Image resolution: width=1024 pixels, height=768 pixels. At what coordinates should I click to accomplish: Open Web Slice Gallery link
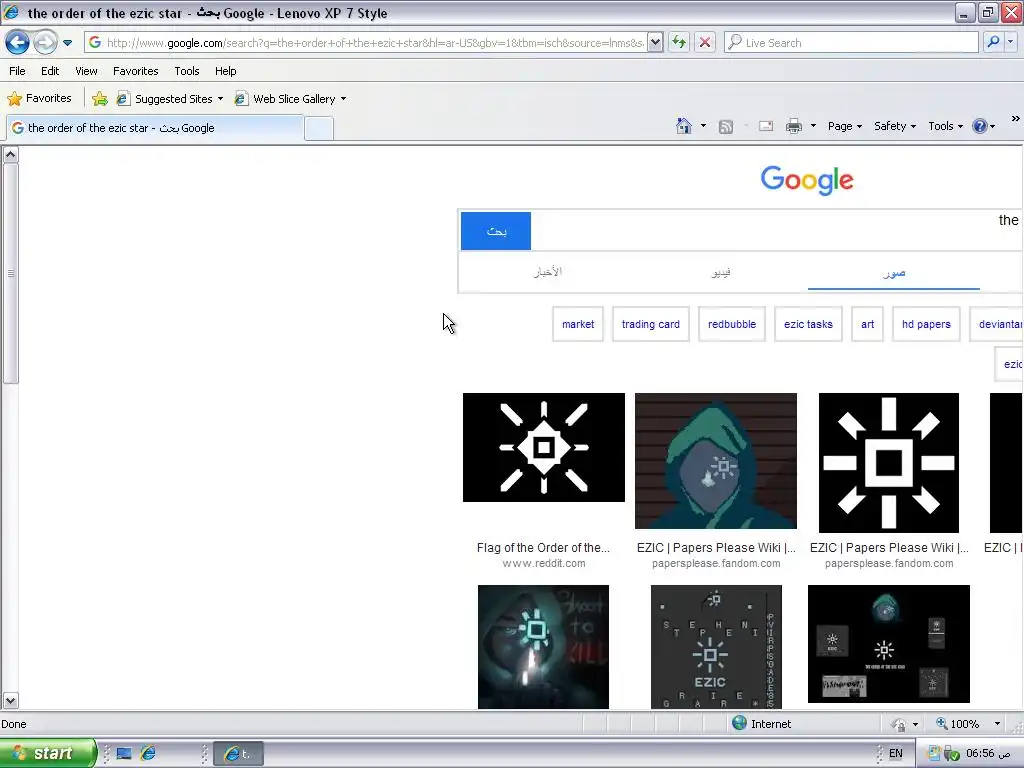pos(290,99)
